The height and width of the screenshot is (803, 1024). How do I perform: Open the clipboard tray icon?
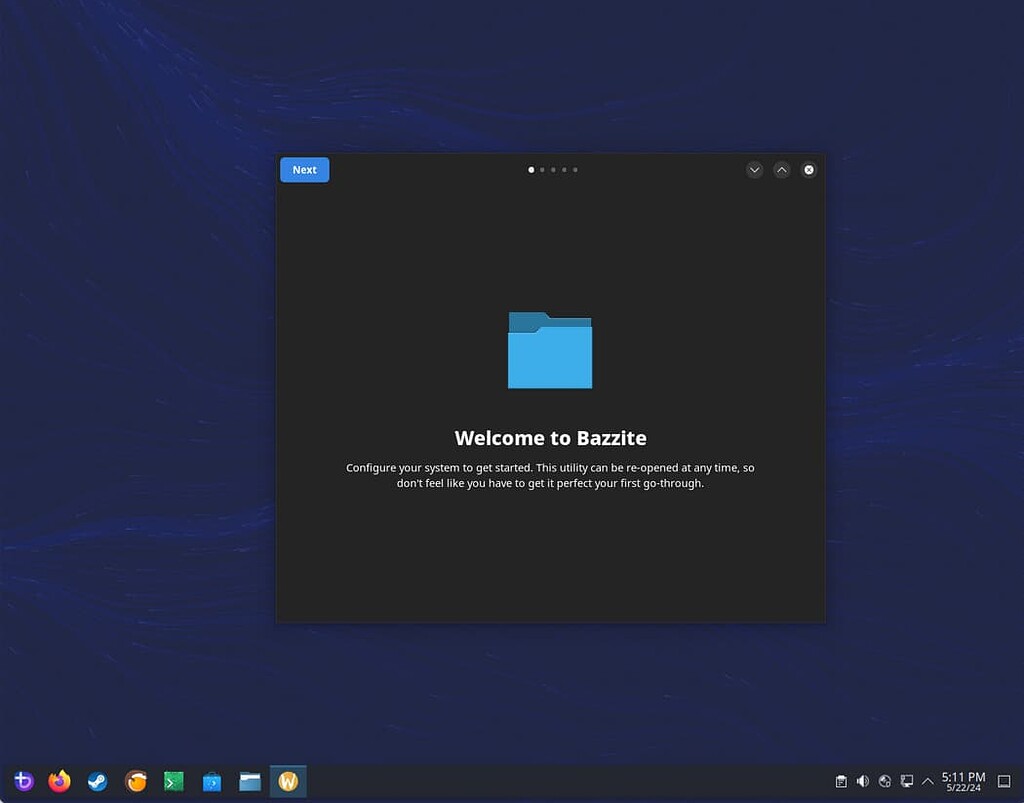point(841,781)
